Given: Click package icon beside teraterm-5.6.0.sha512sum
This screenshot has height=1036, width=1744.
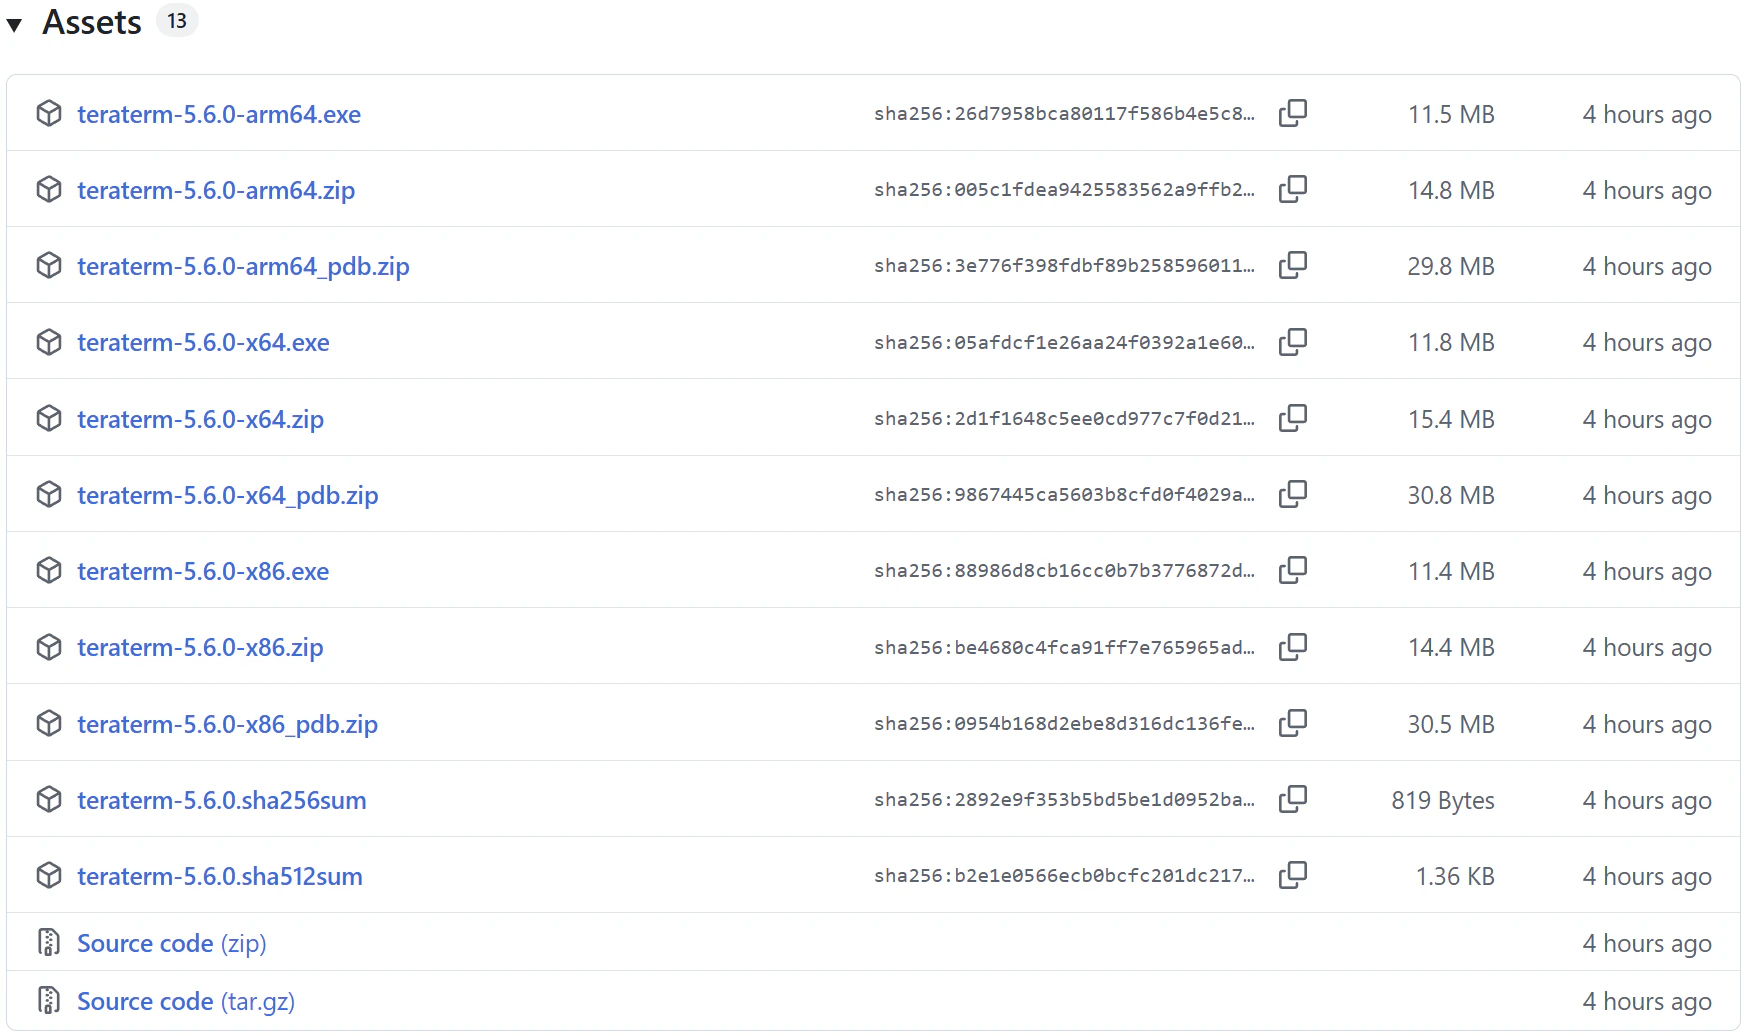Looking at the screenshot, I should [49, 875].
